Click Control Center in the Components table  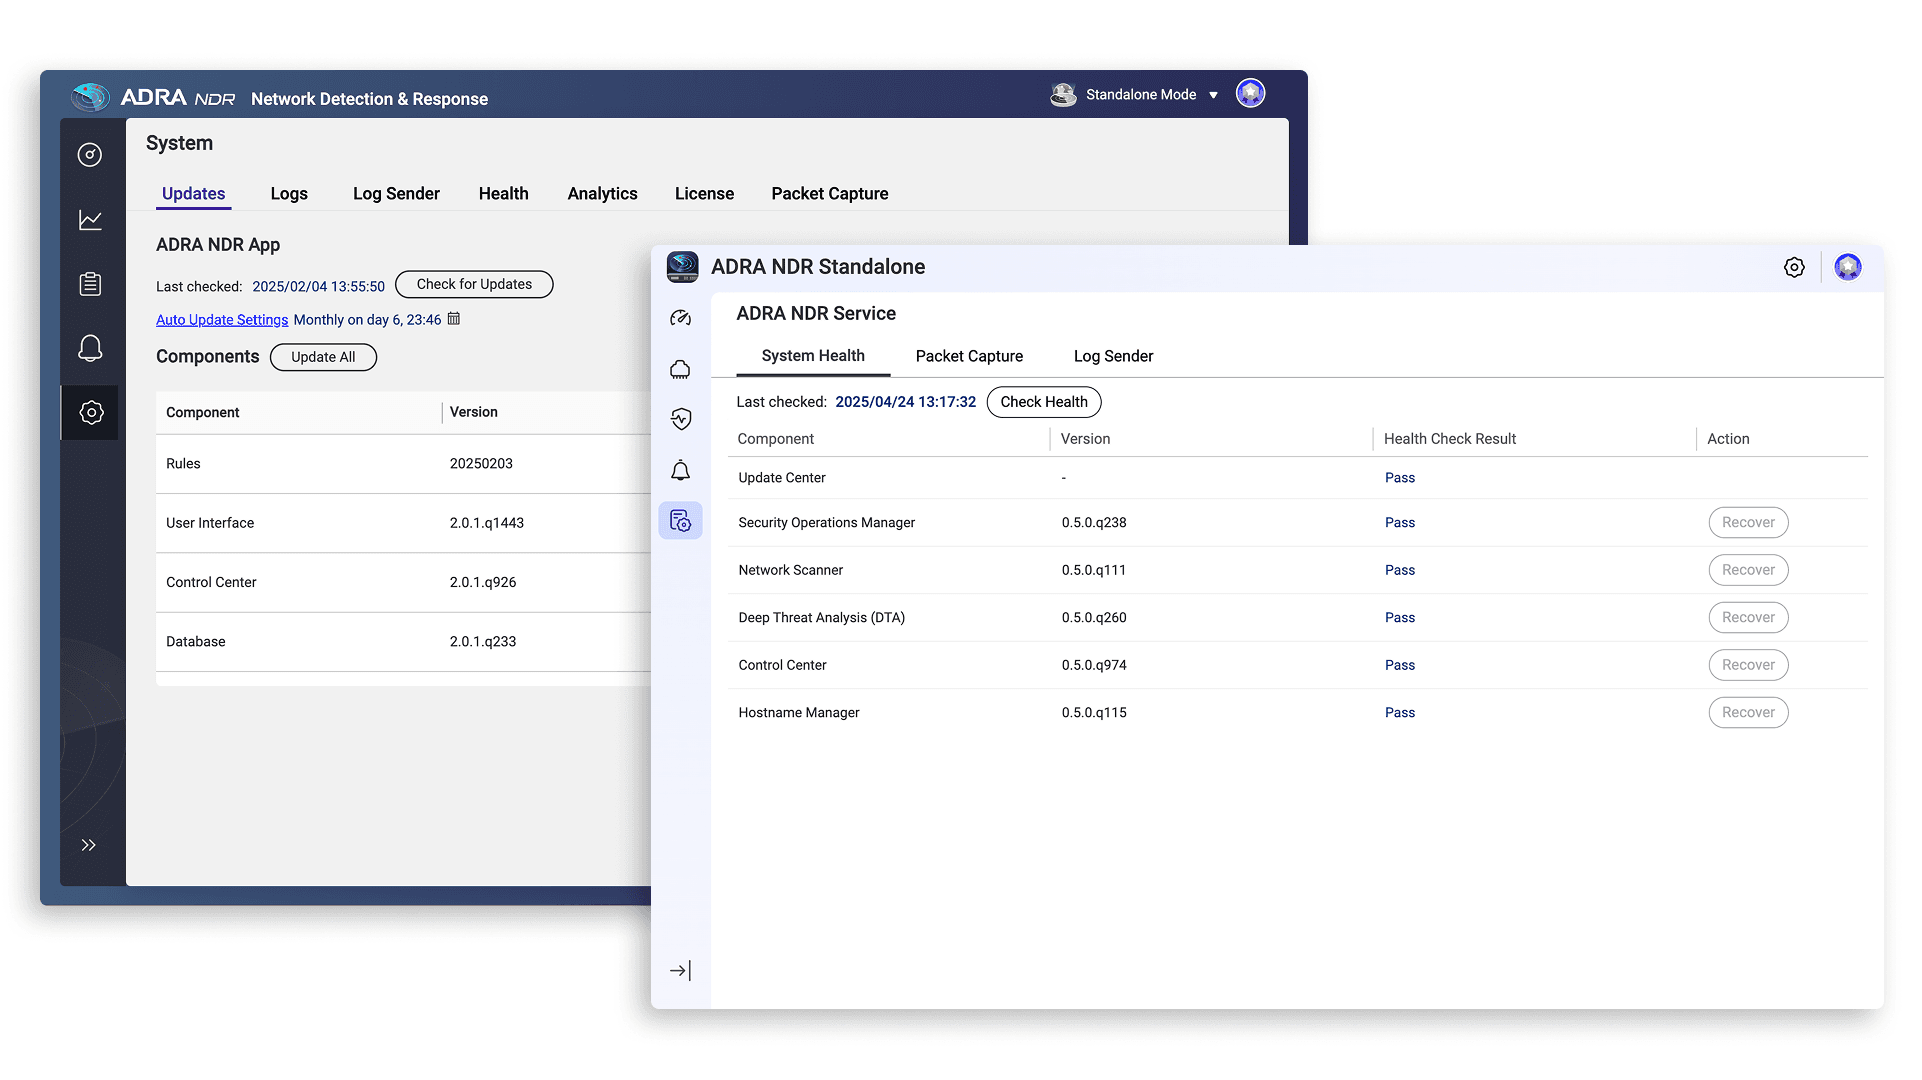click(x=211, y=583)
